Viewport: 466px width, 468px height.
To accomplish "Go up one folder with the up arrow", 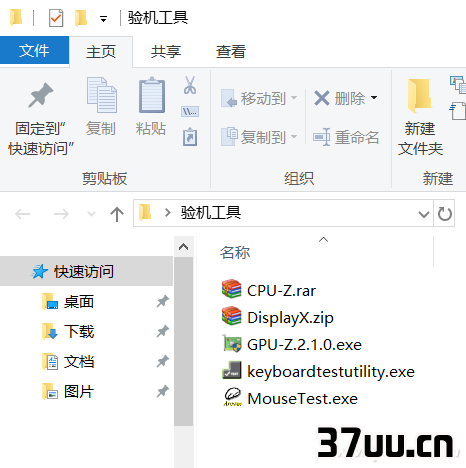I will pyautogui.click(x=117, y=214).
